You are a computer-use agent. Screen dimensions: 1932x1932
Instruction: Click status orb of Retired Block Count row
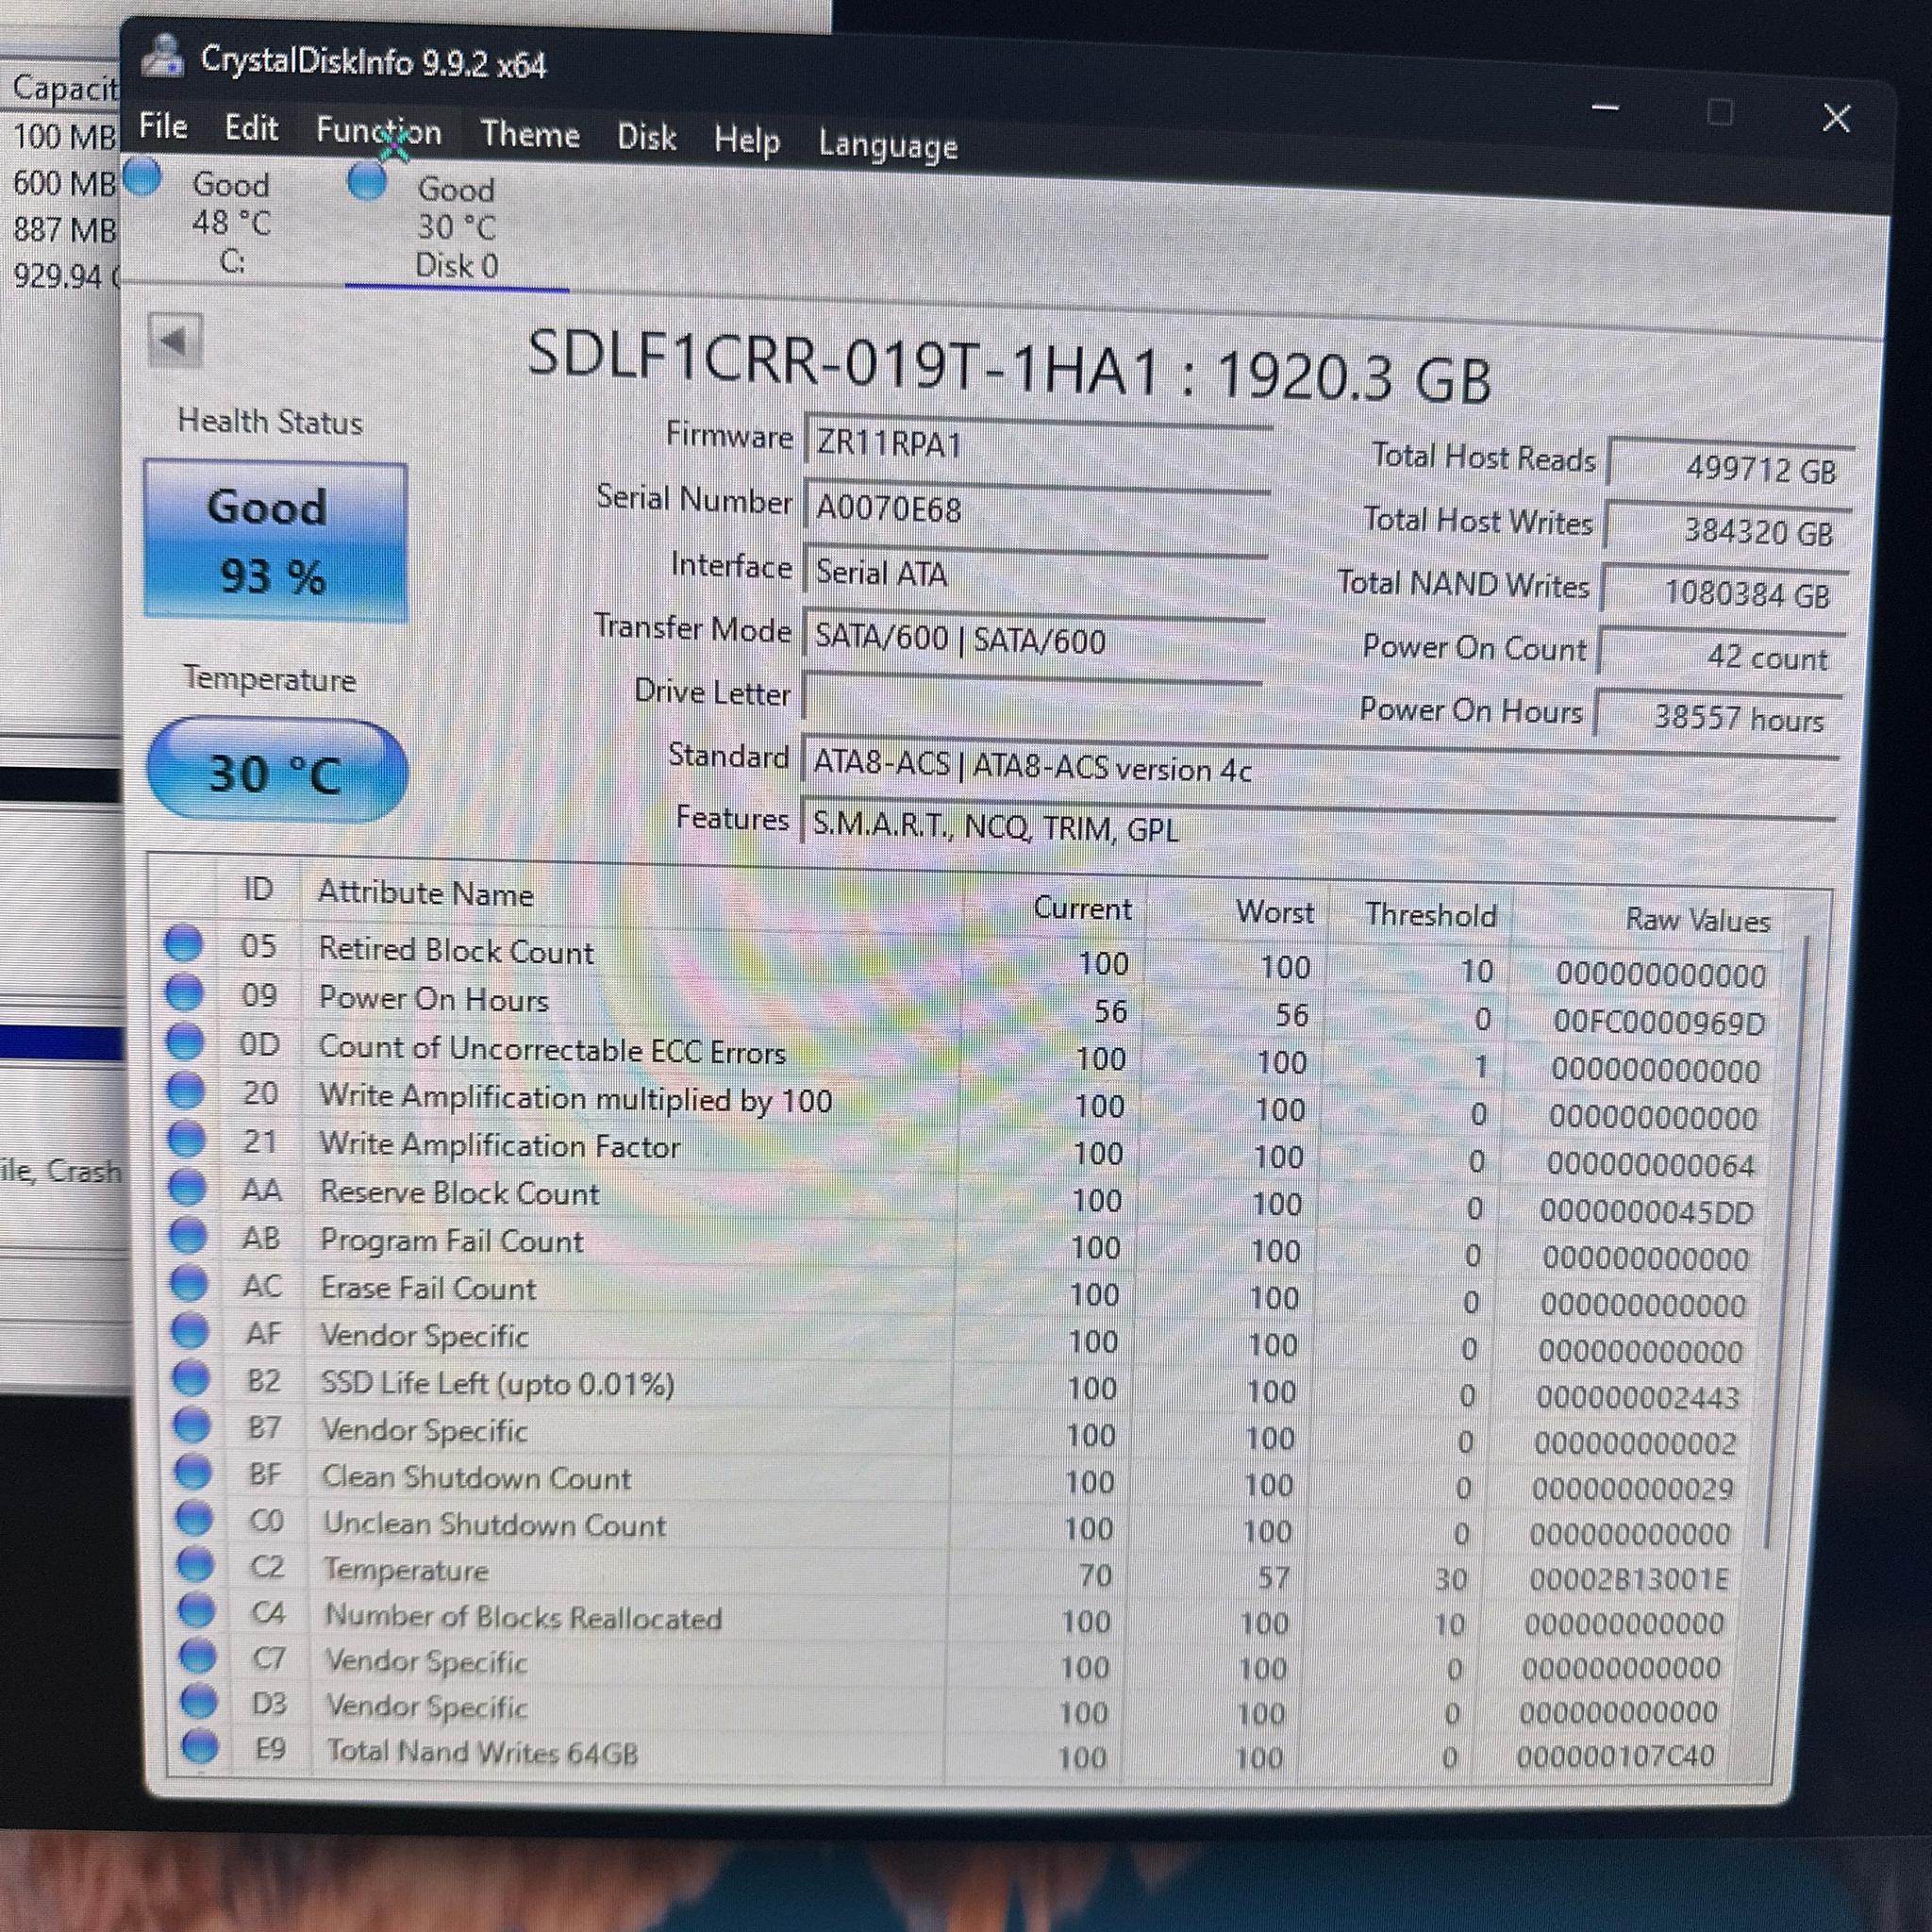(x=184, y=942)
